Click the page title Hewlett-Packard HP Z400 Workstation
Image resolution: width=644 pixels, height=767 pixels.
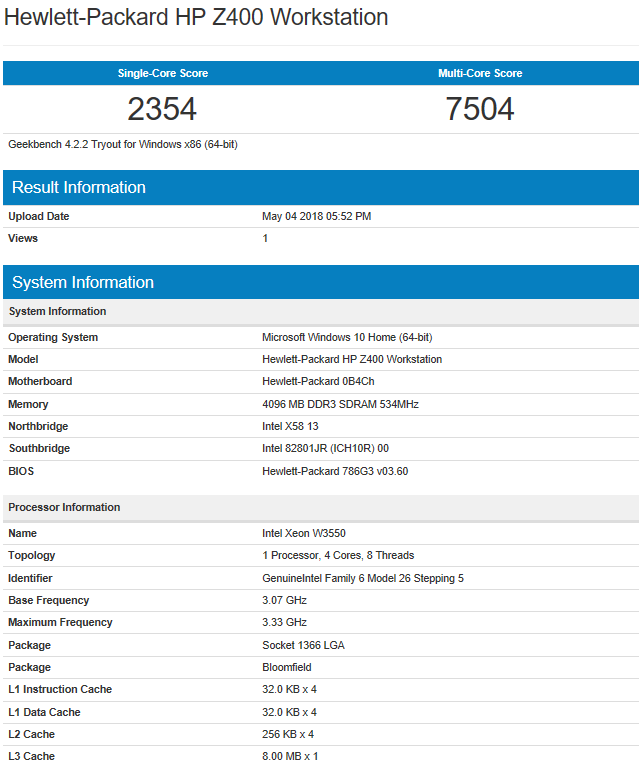(196, 18)
